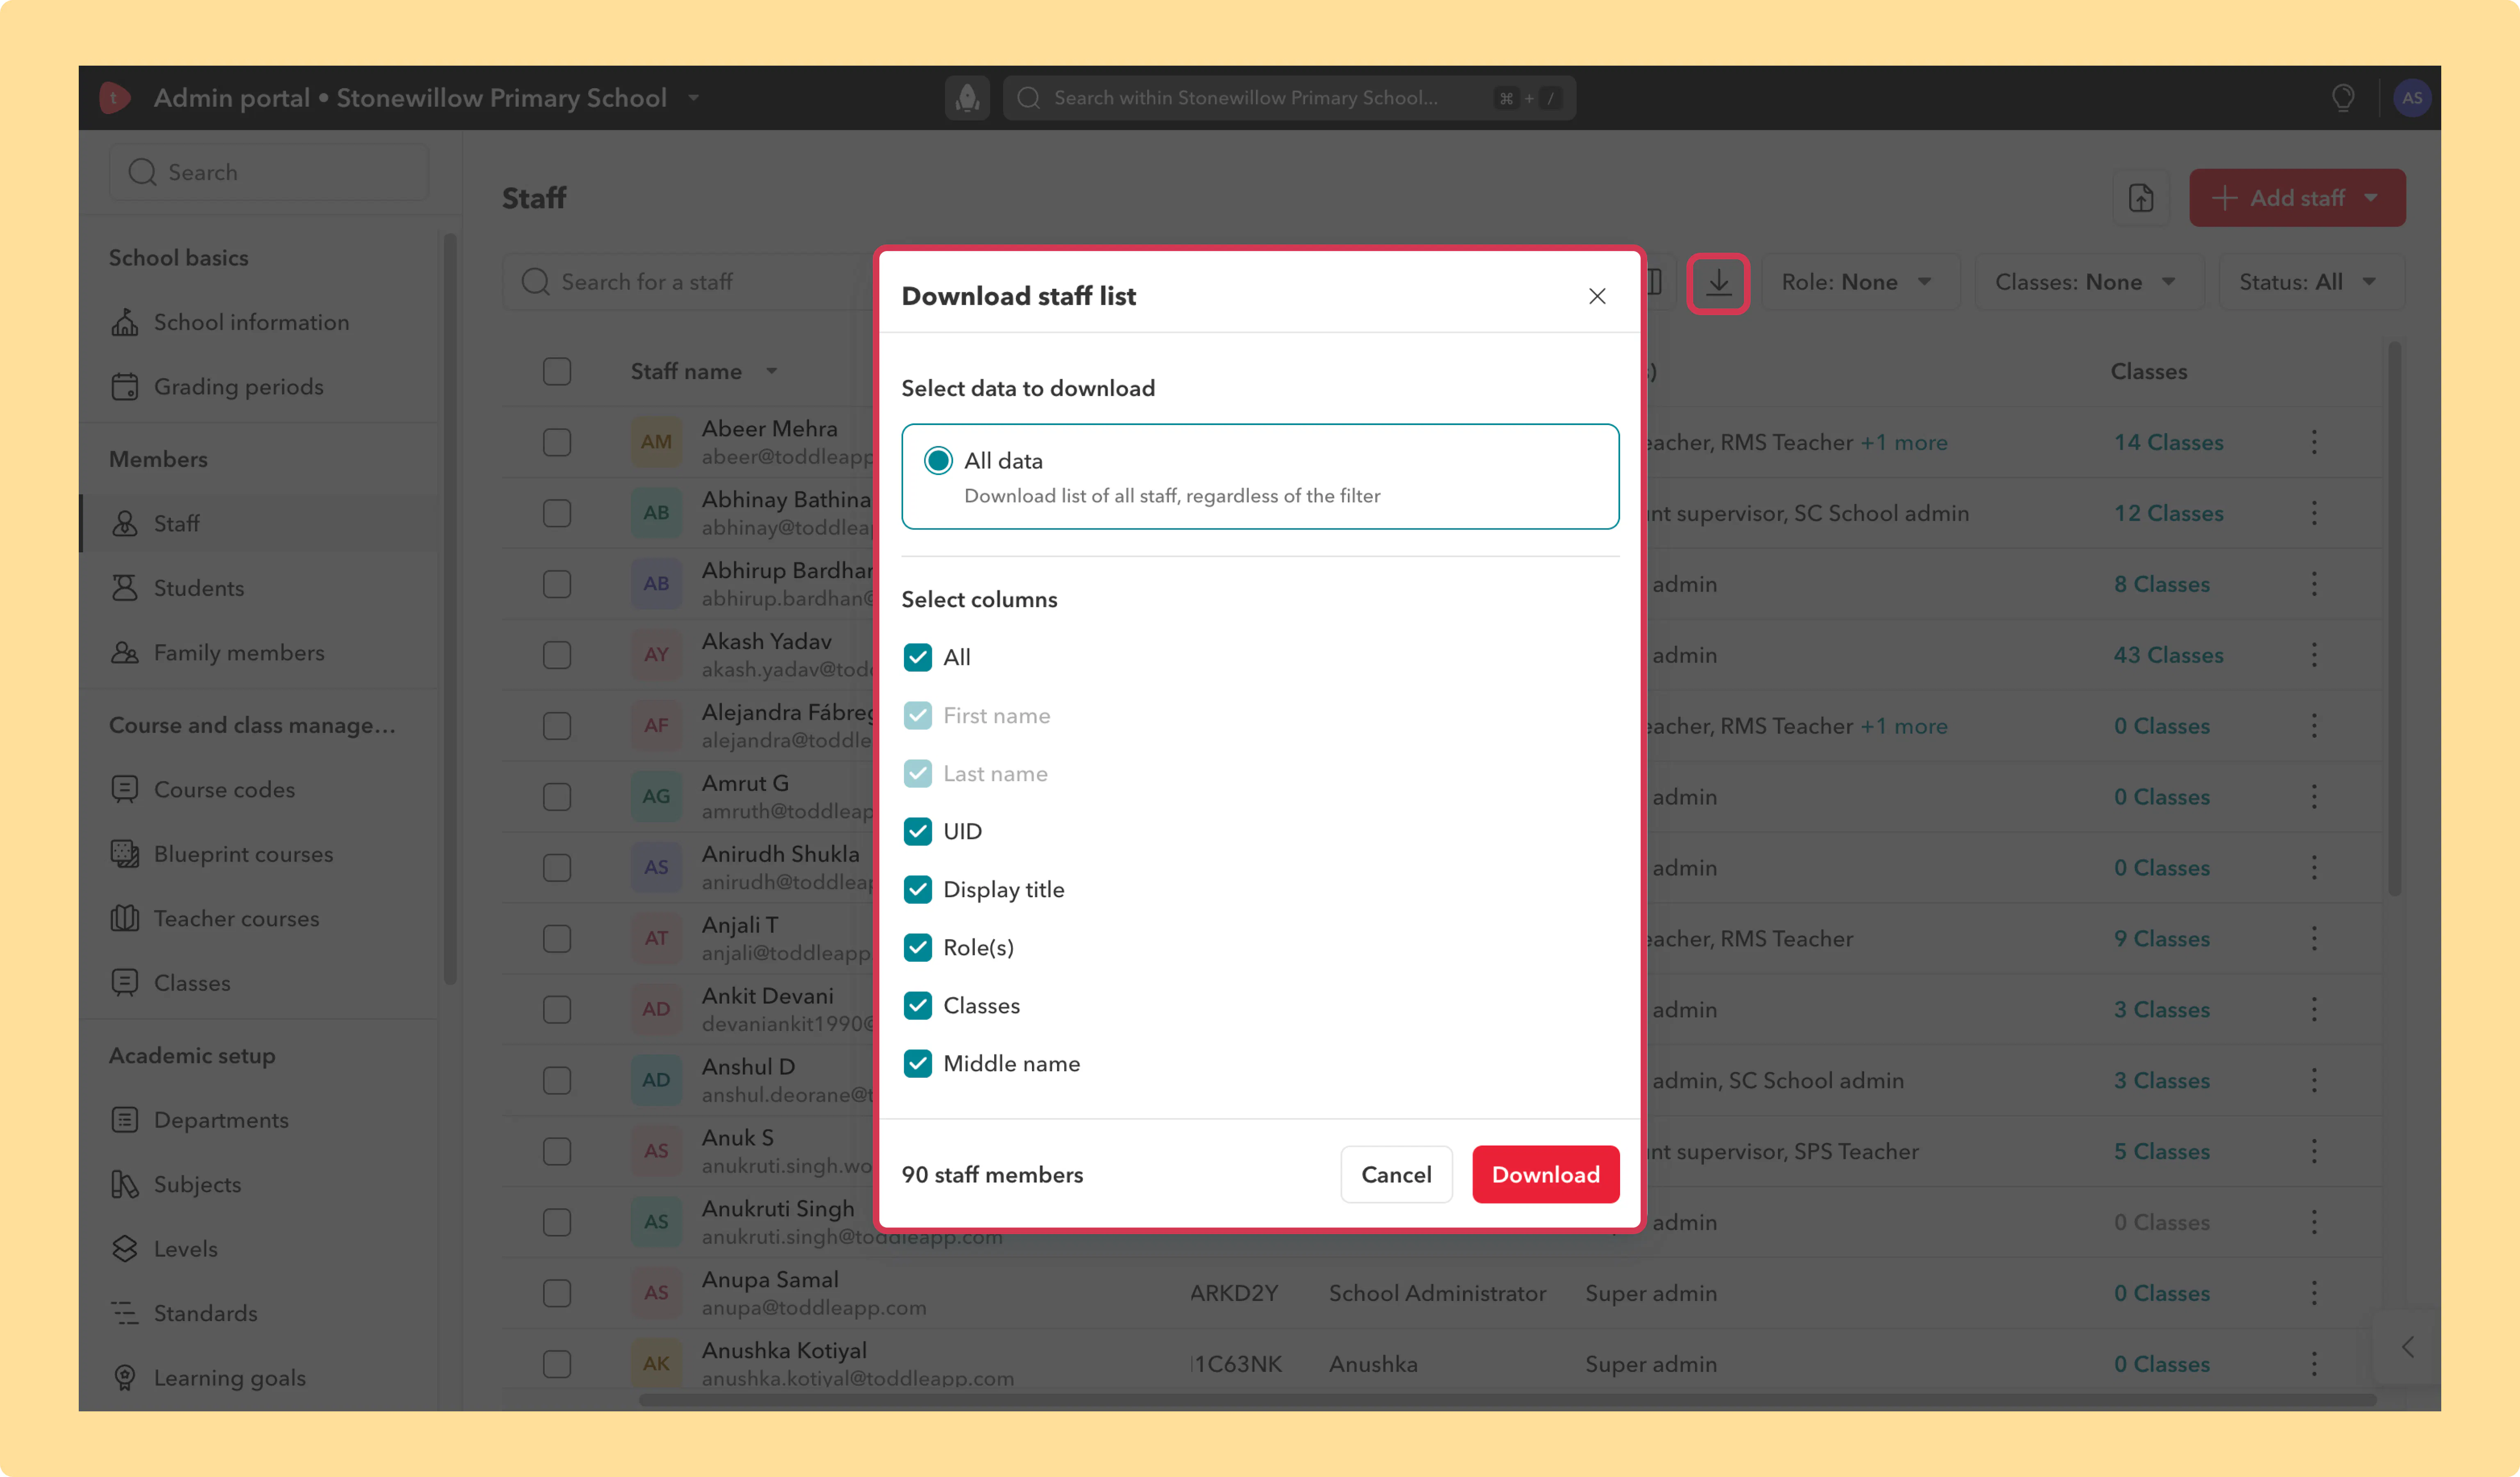Open the school switcher dropdown arrow
Screen dimensions: 2520x1477
coord(693,98)
